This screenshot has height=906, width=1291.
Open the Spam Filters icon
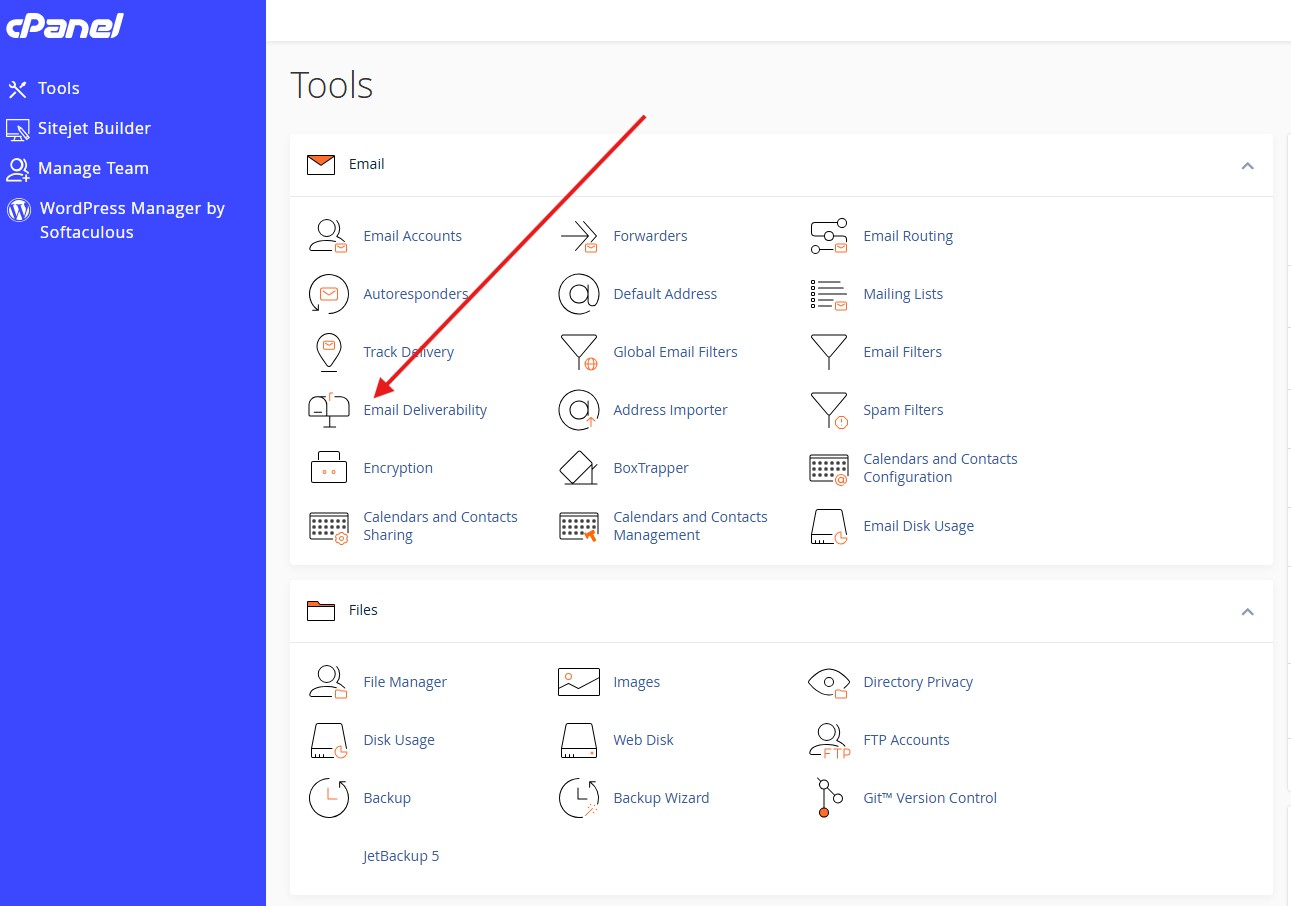coord(828,410)
